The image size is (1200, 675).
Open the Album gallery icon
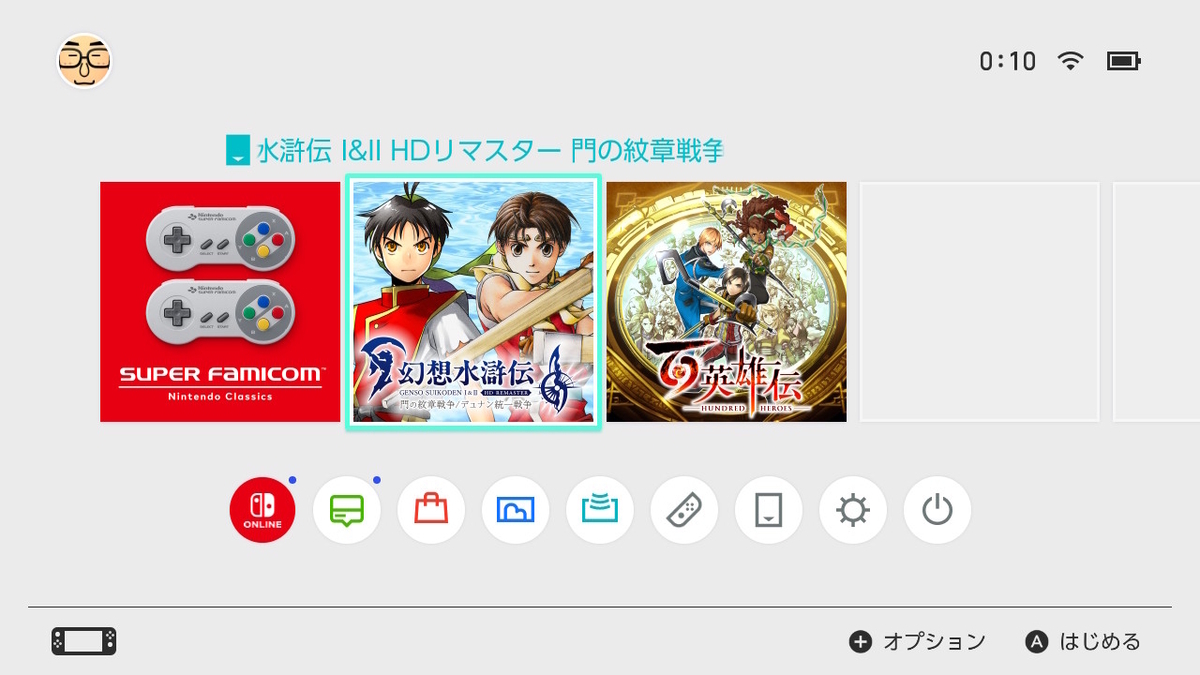[x=515, y=511]
